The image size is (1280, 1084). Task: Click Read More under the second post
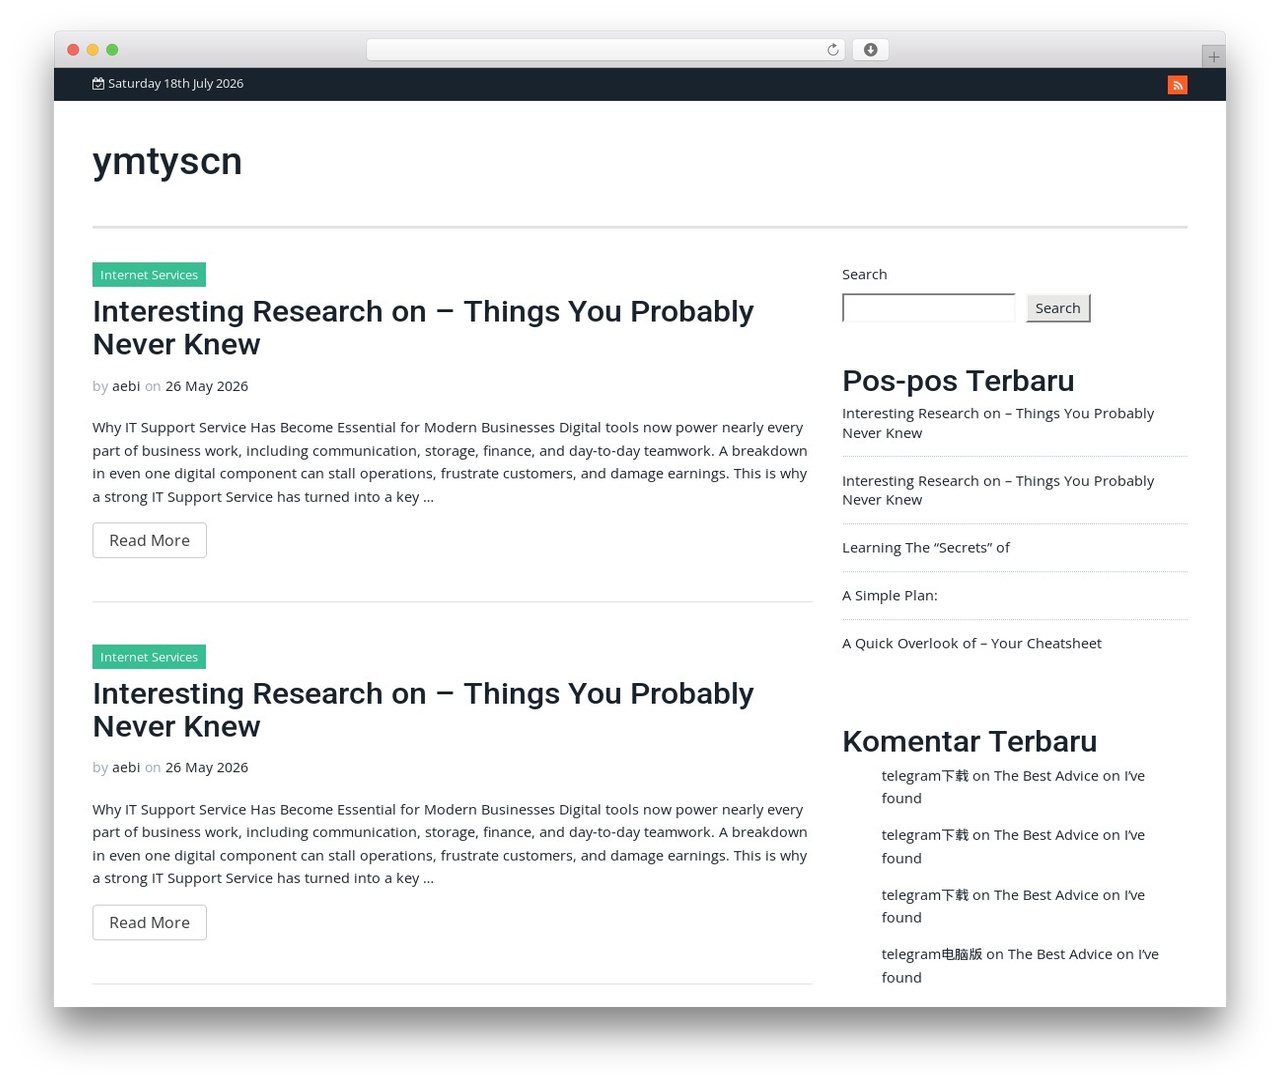tap(149, 922)
